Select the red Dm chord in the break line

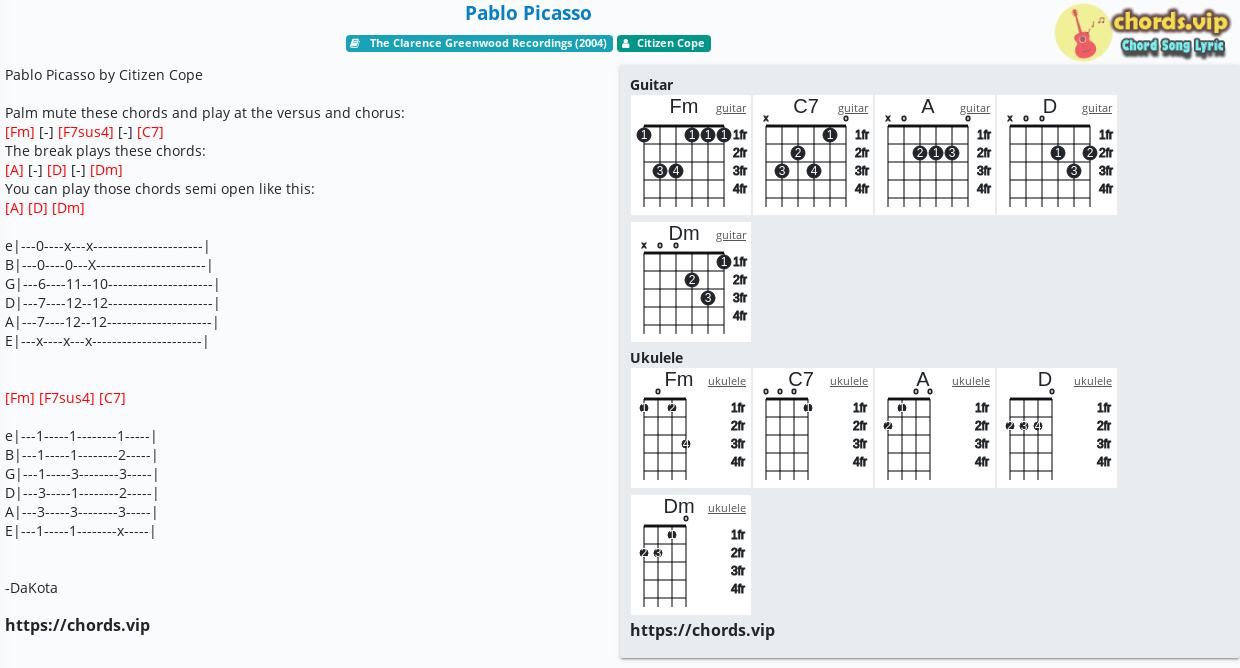click(106, 170)
